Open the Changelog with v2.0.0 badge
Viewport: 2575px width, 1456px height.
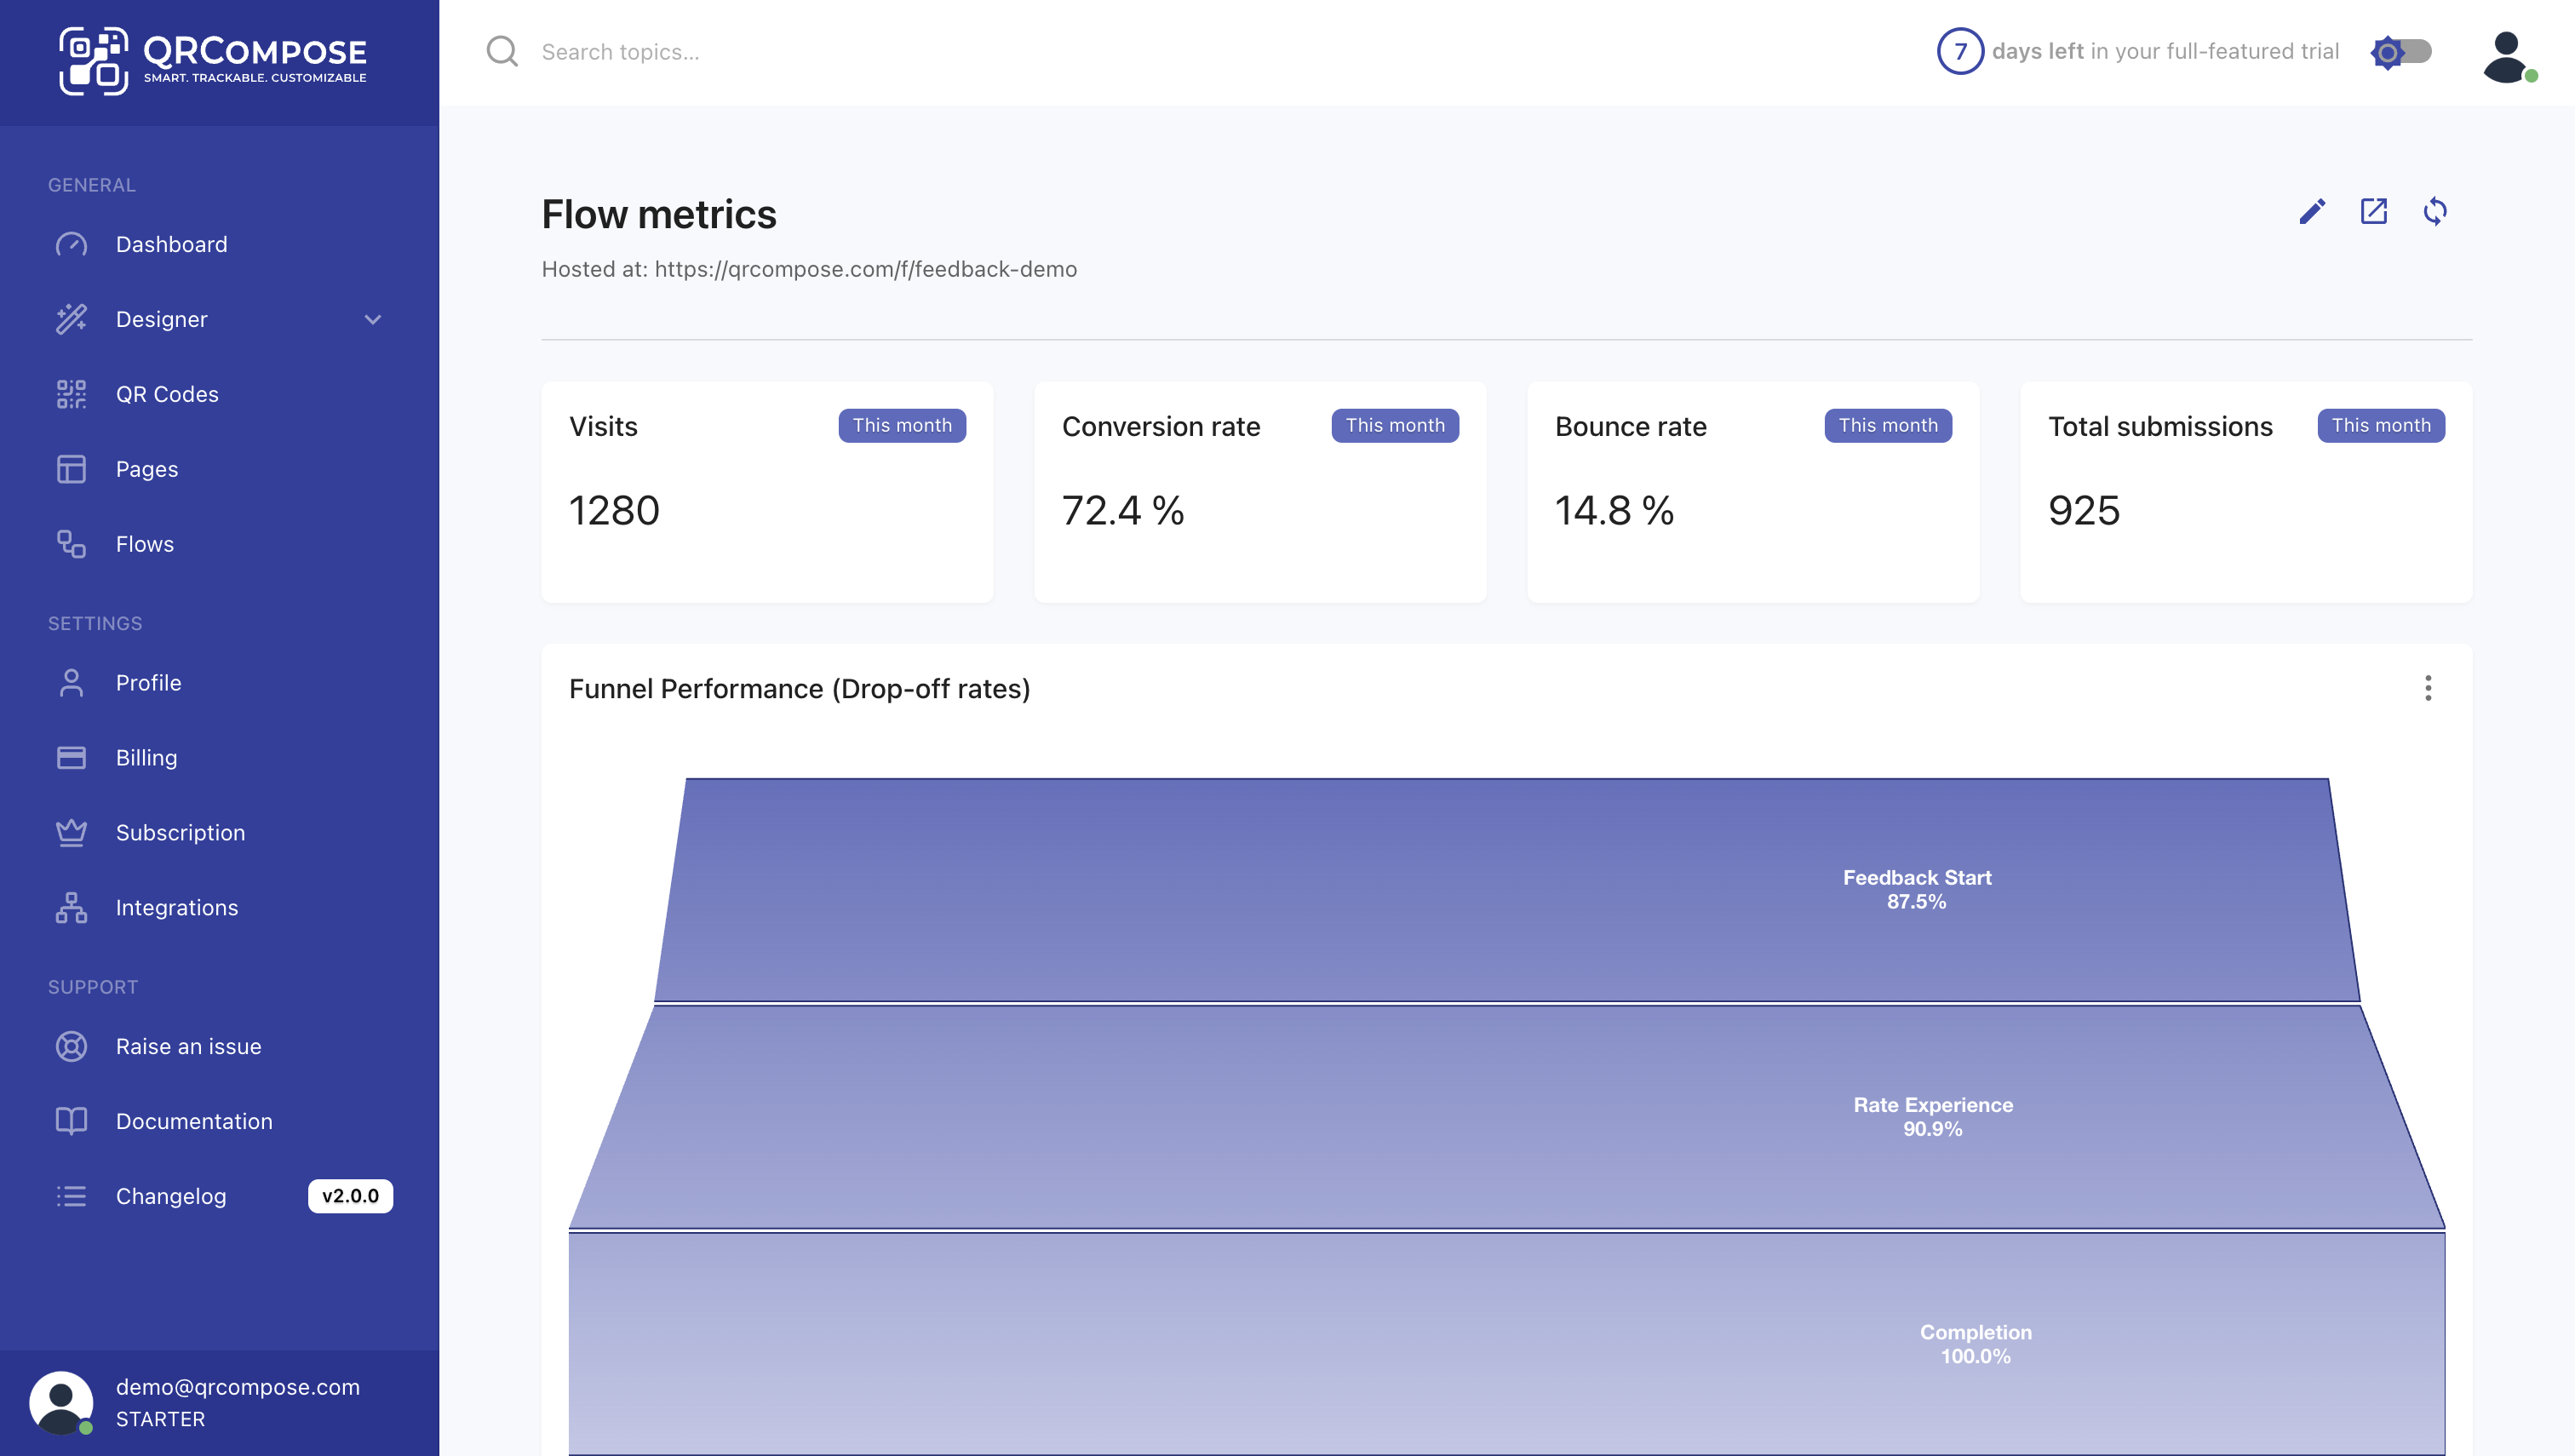point(170,1196)
